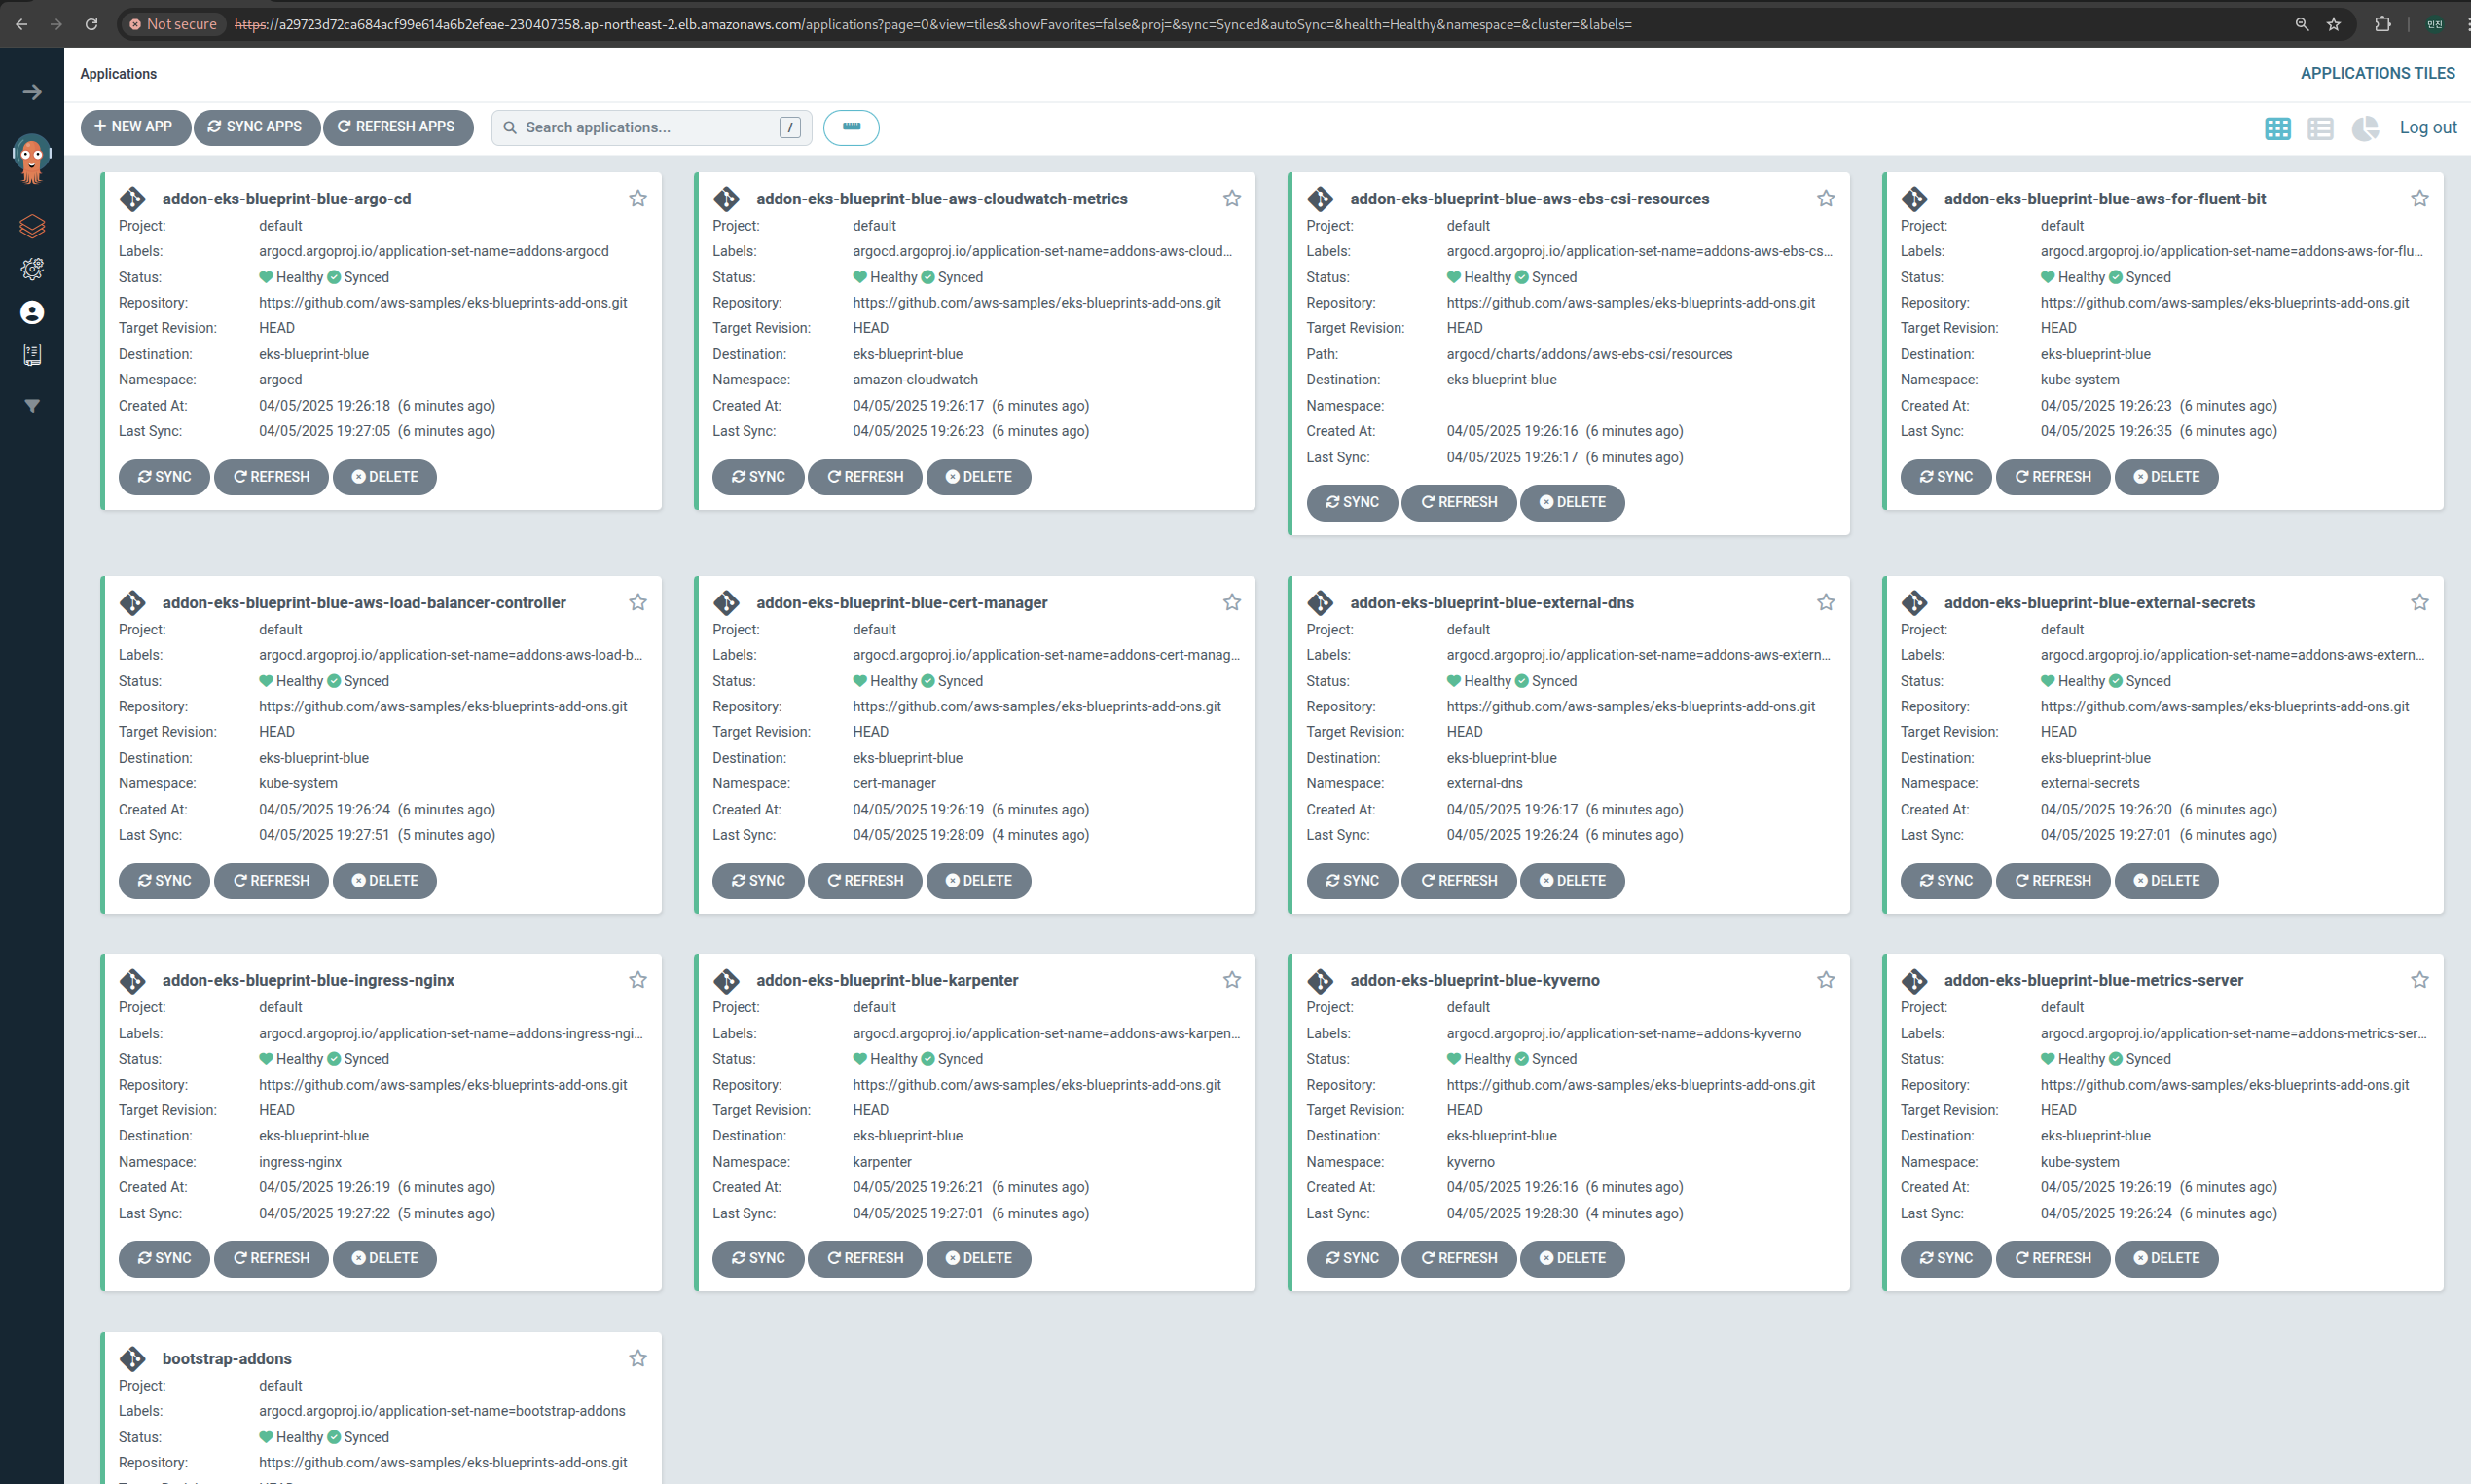This screenshot has height=1484, width=2471.
Task: Open User Info sidebar icon
Action: point(32,312)
